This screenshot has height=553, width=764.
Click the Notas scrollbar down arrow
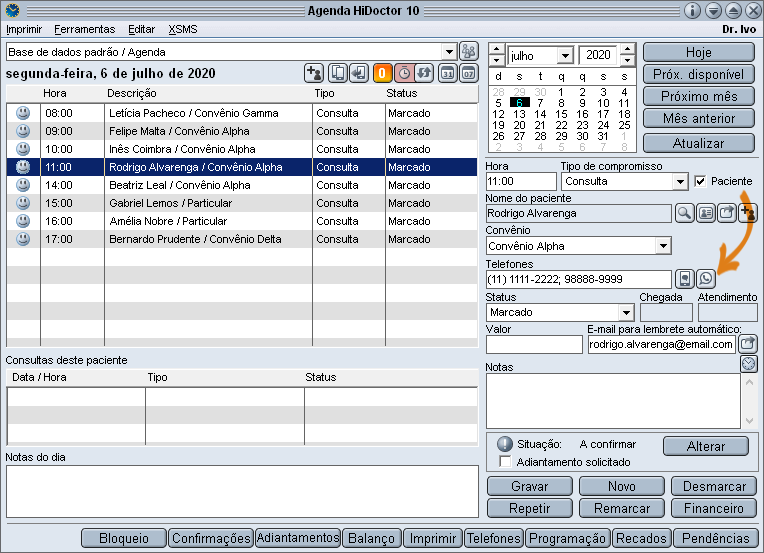click(749, 421)
